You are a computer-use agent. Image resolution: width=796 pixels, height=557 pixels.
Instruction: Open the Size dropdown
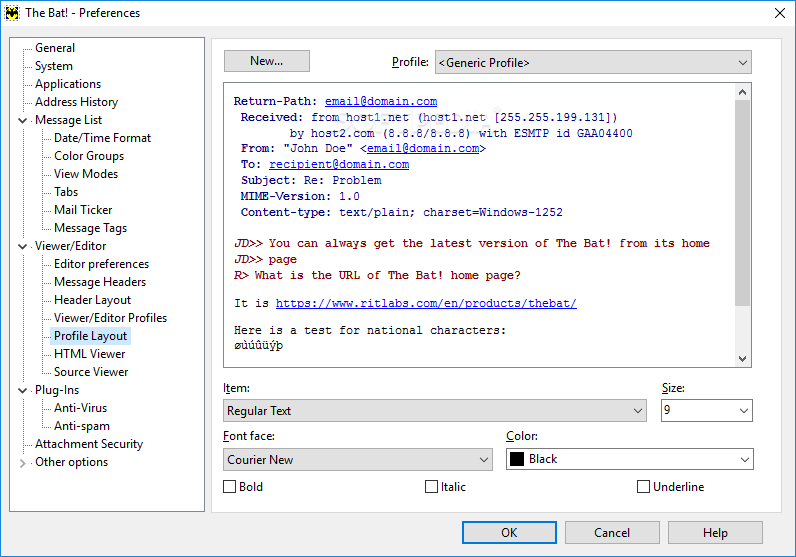[706, 410]
